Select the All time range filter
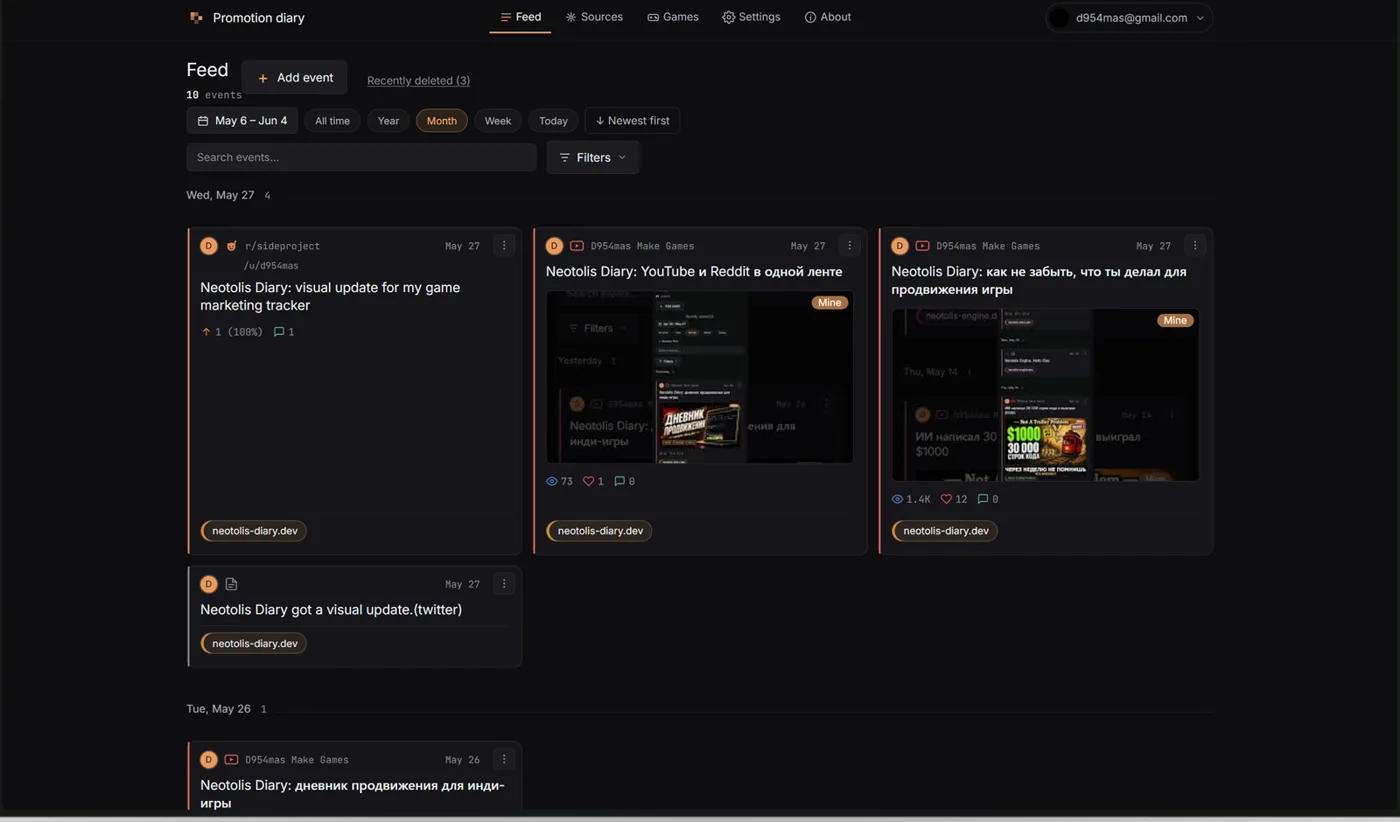The image size is (1400, 822). 332,121
